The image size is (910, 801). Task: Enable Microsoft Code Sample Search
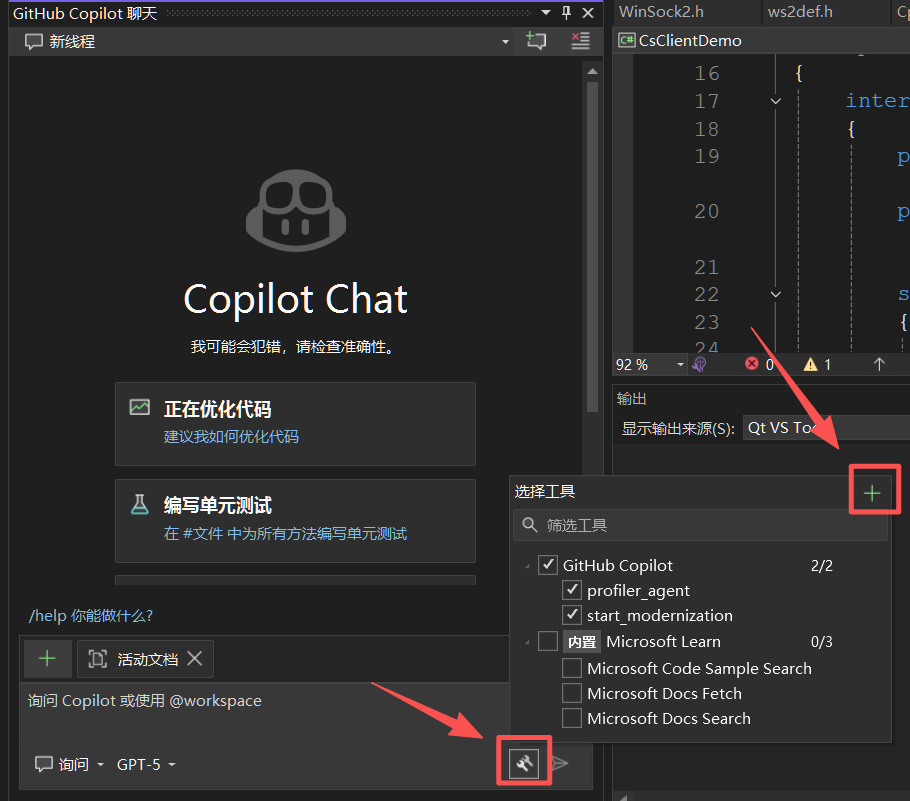point(572,668)
